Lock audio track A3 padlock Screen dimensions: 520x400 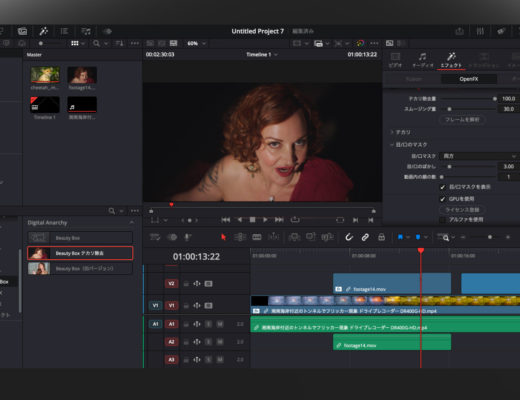coord(186,360)
